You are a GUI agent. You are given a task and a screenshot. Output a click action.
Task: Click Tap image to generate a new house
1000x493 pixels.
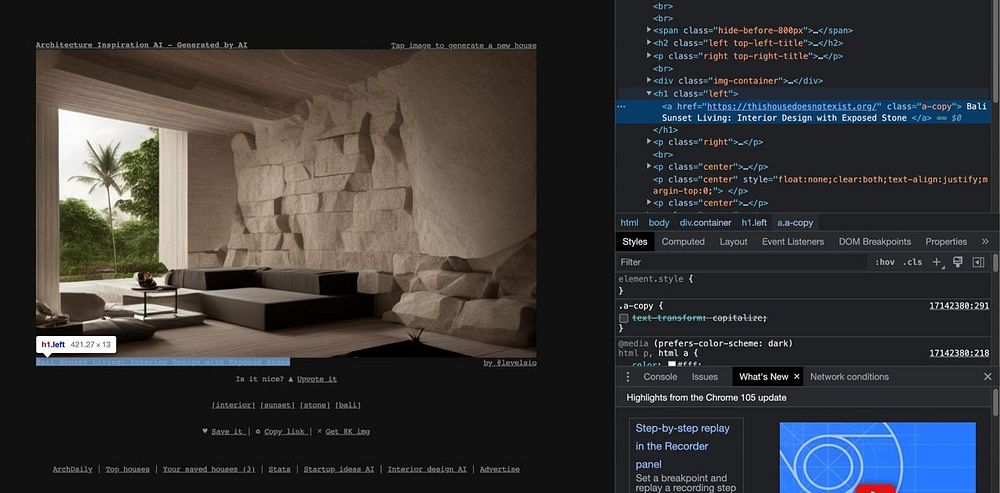click(464, 45)
